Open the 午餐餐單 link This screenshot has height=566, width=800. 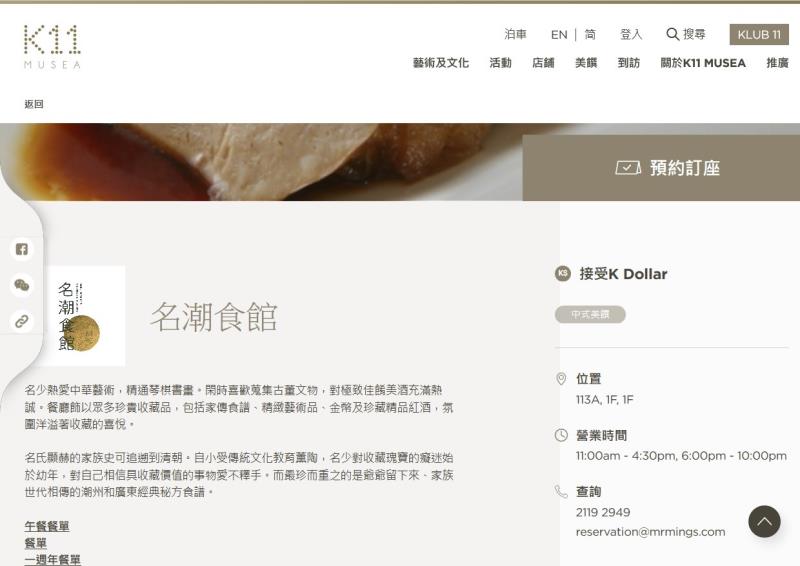click(47, 526)
